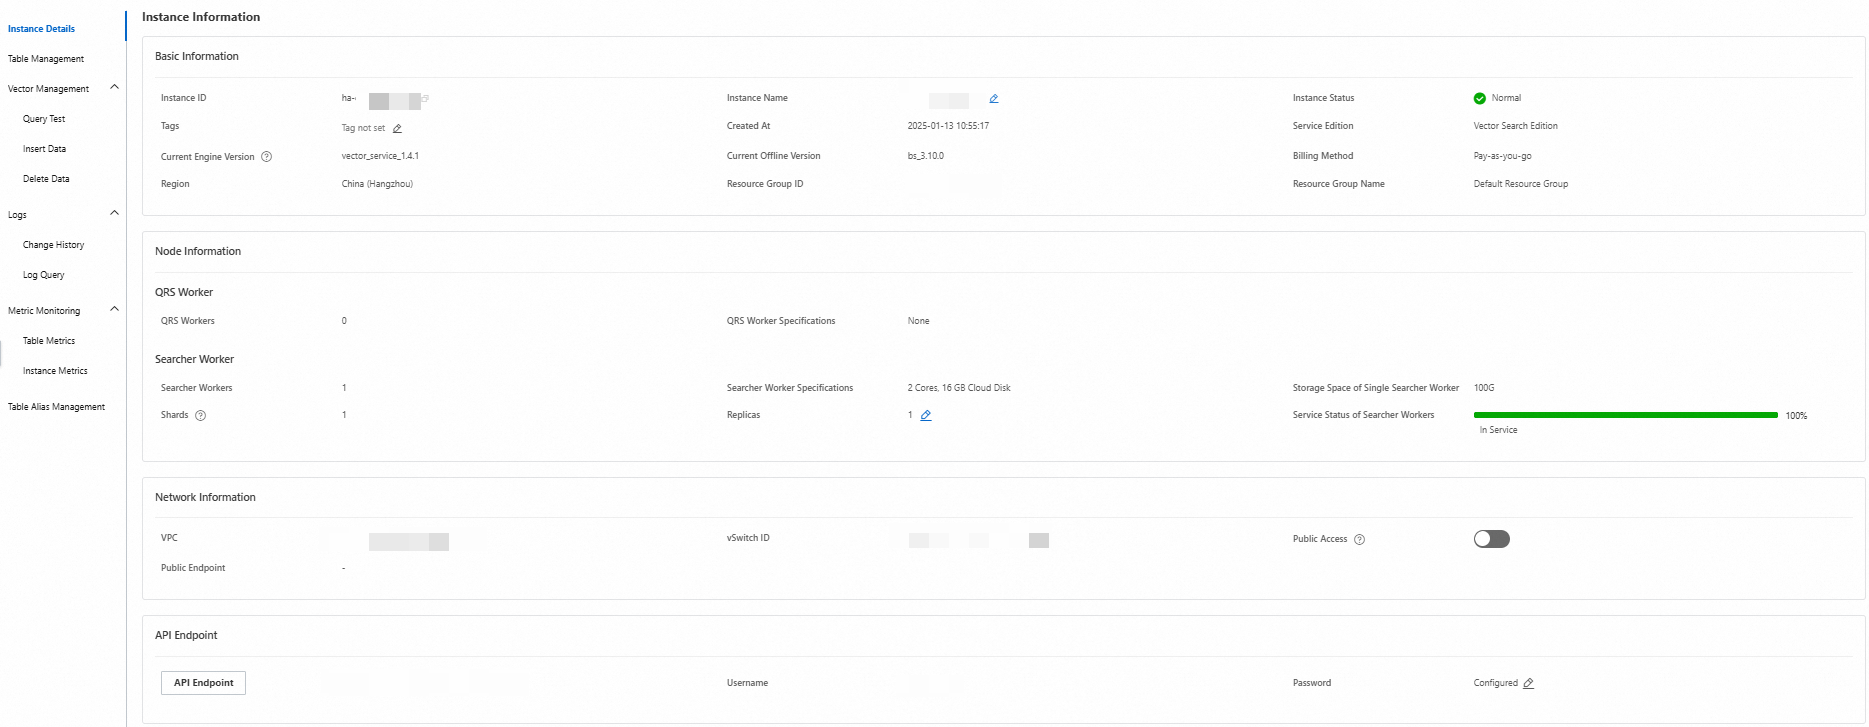View Change History logs
Image resolution: width=1869 pixels, height=727 pixels.
coord(53,245)
